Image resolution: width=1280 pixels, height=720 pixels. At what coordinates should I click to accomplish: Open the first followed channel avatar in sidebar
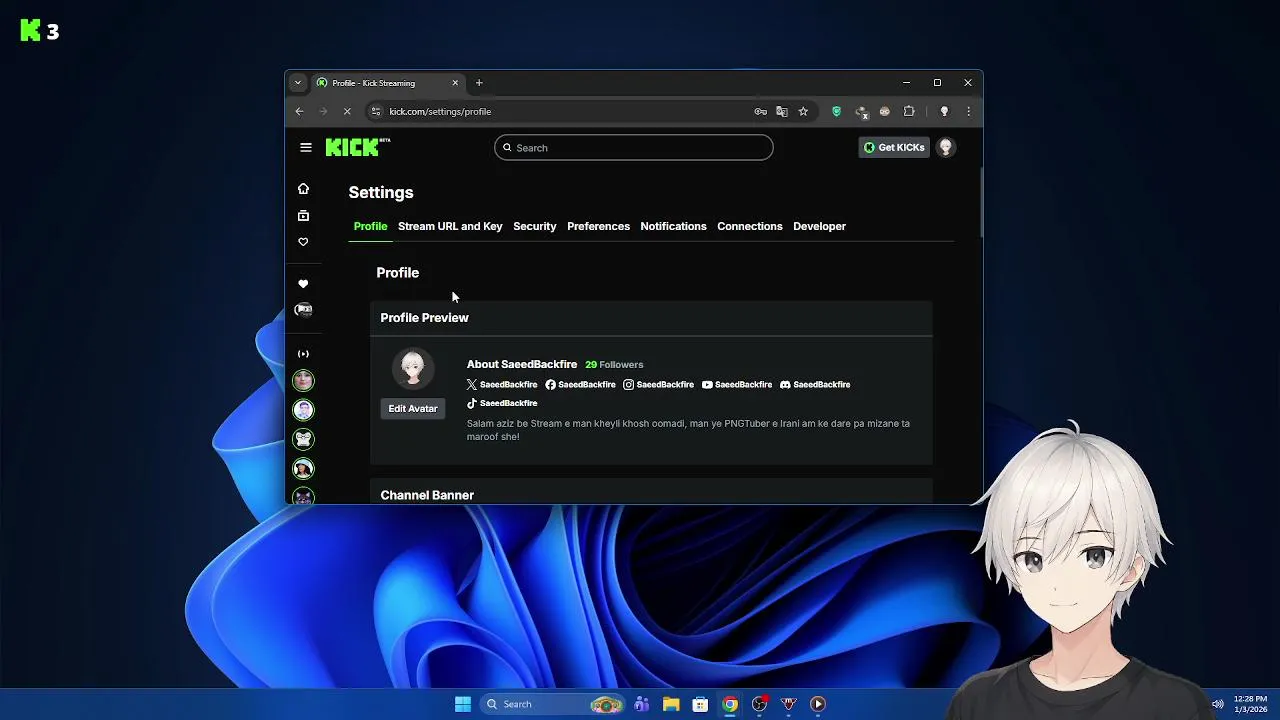coord(303,380)
